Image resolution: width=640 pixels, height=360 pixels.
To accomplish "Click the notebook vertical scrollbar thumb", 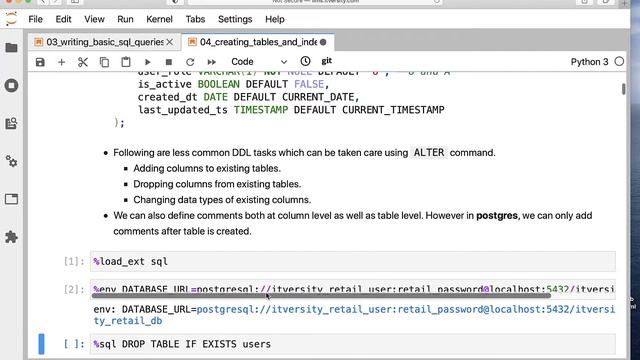I will coord(624,89).
